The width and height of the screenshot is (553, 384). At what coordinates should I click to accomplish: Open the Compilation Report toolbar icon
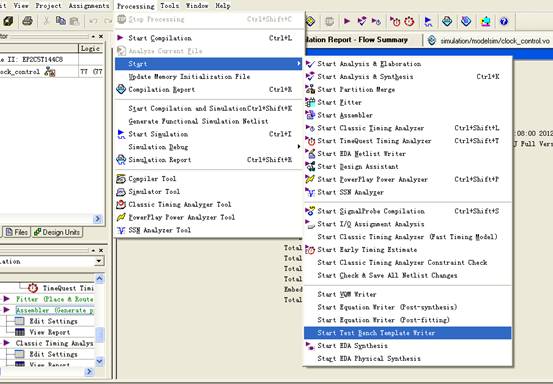pyautogui.click(x=447, y=22)
